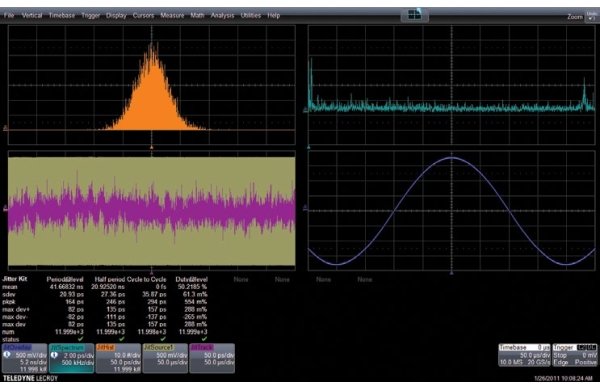Open the Timebase descriptor box
This screenshot has height=390, width=600.
pos(524,355)
